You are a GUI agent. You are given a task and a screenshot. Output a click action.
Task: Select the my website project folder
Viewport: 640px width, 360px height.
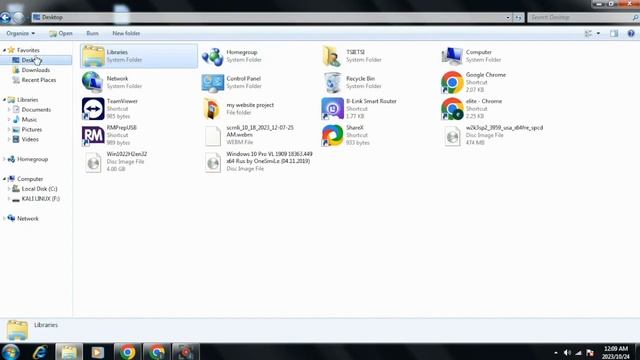click(x=212, y=109)
